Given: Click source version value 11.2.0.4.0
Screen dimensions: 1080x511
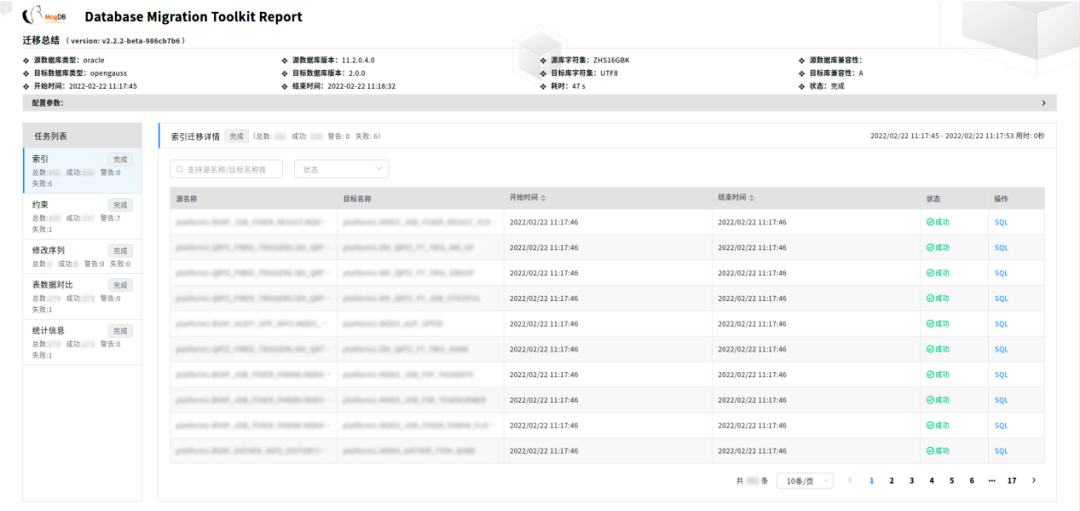Looking at the screenshot, I should point(358,60).
